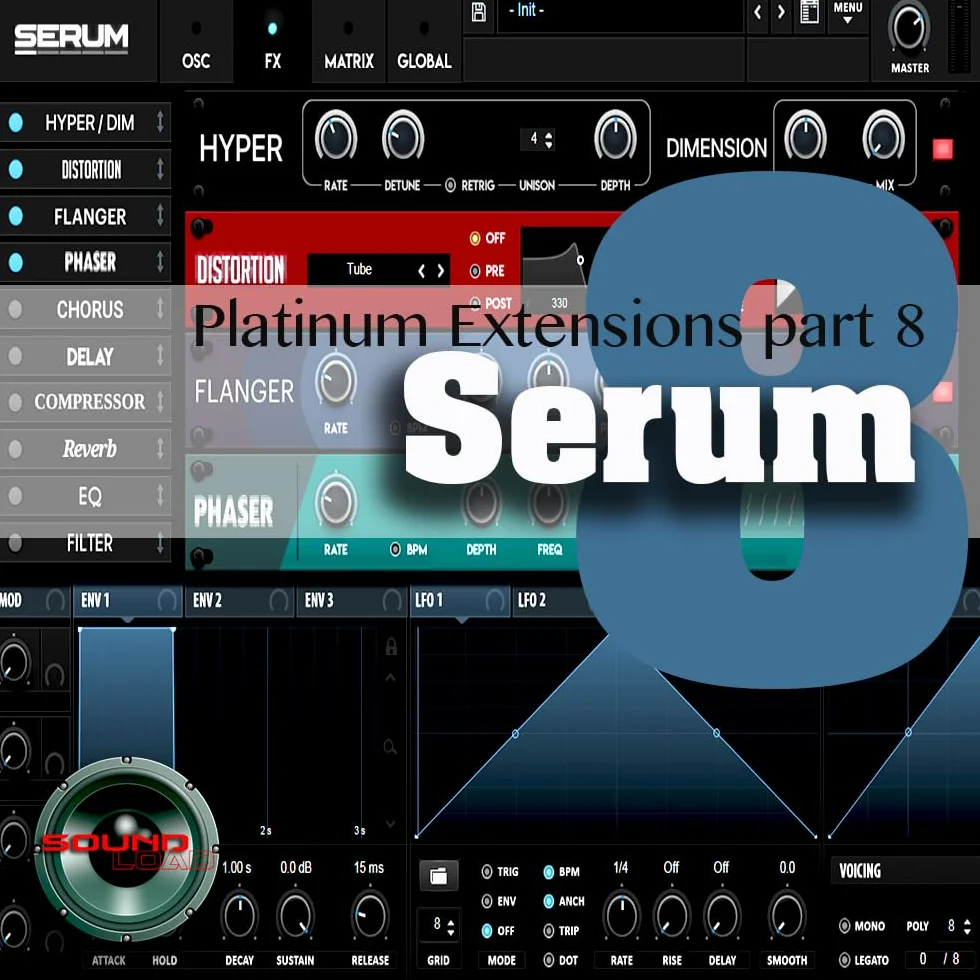Enable the CHORUS effect
This screenshot has width=980, height=980.
coord(16,309)
